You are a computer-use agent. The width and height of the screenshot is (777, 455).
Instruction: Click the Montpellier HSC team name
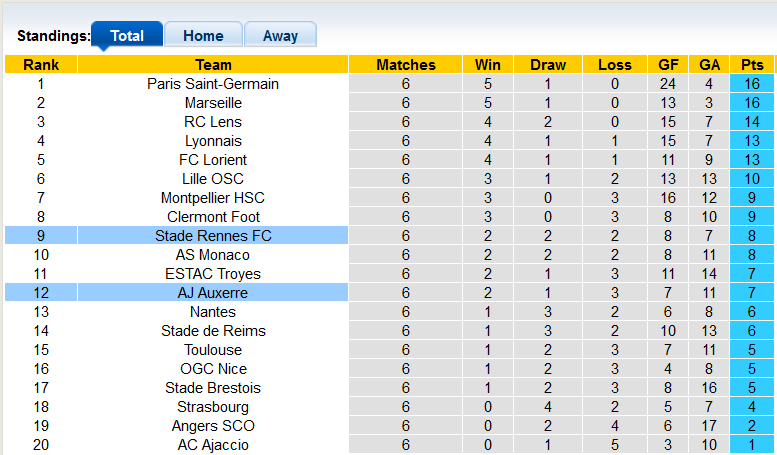click(213, 198)
